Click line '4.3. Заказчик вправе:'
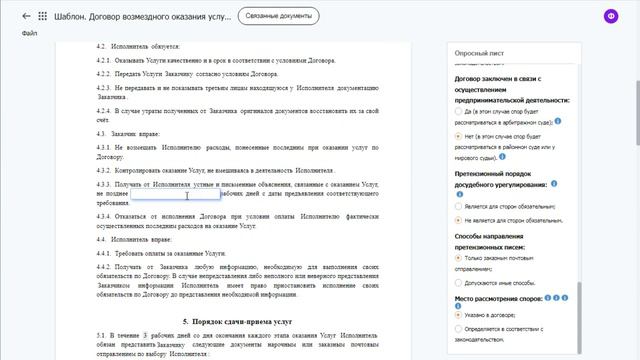 coord(128,134)
